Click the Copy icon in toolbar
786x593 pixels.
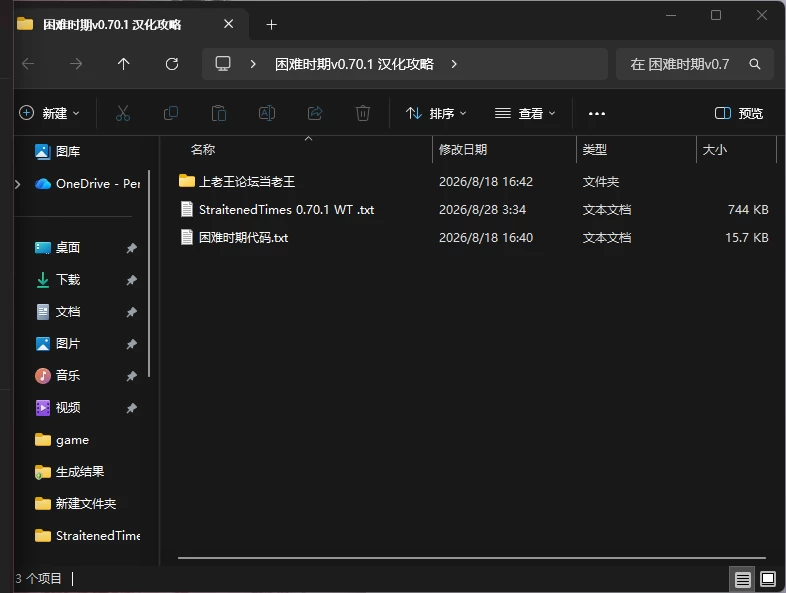tap(171, 113)
